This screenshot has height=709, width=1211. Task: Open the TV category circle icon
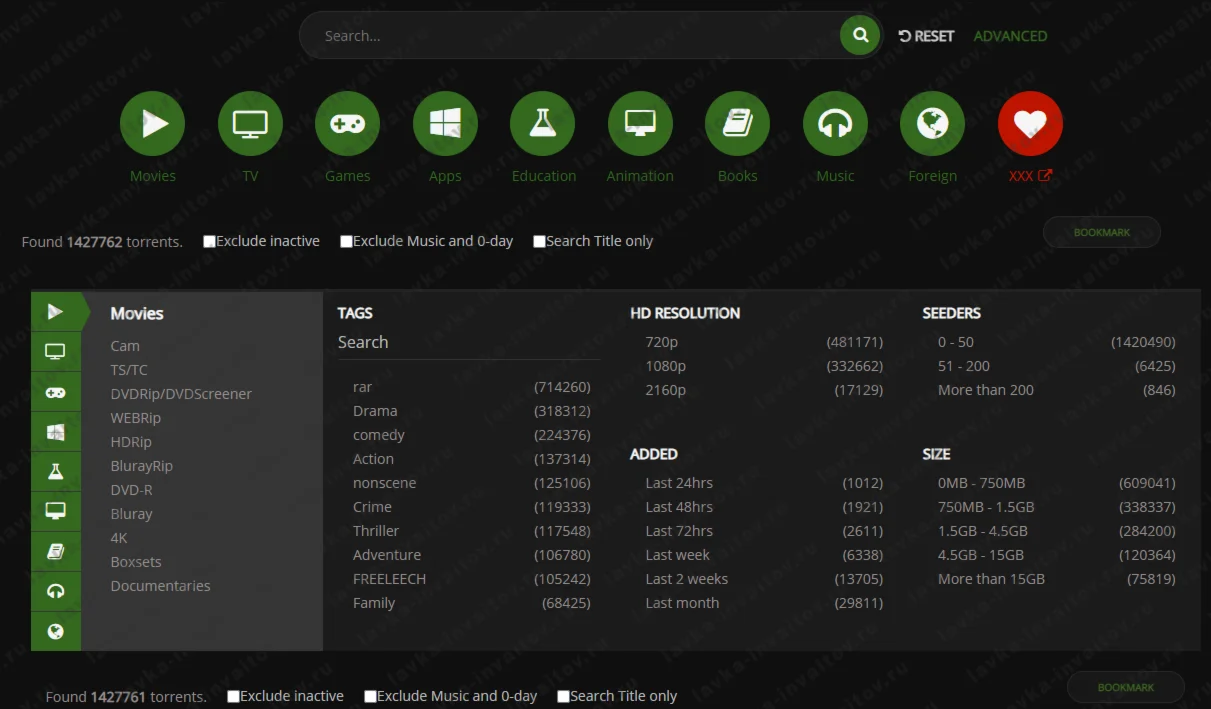[250, 124]
